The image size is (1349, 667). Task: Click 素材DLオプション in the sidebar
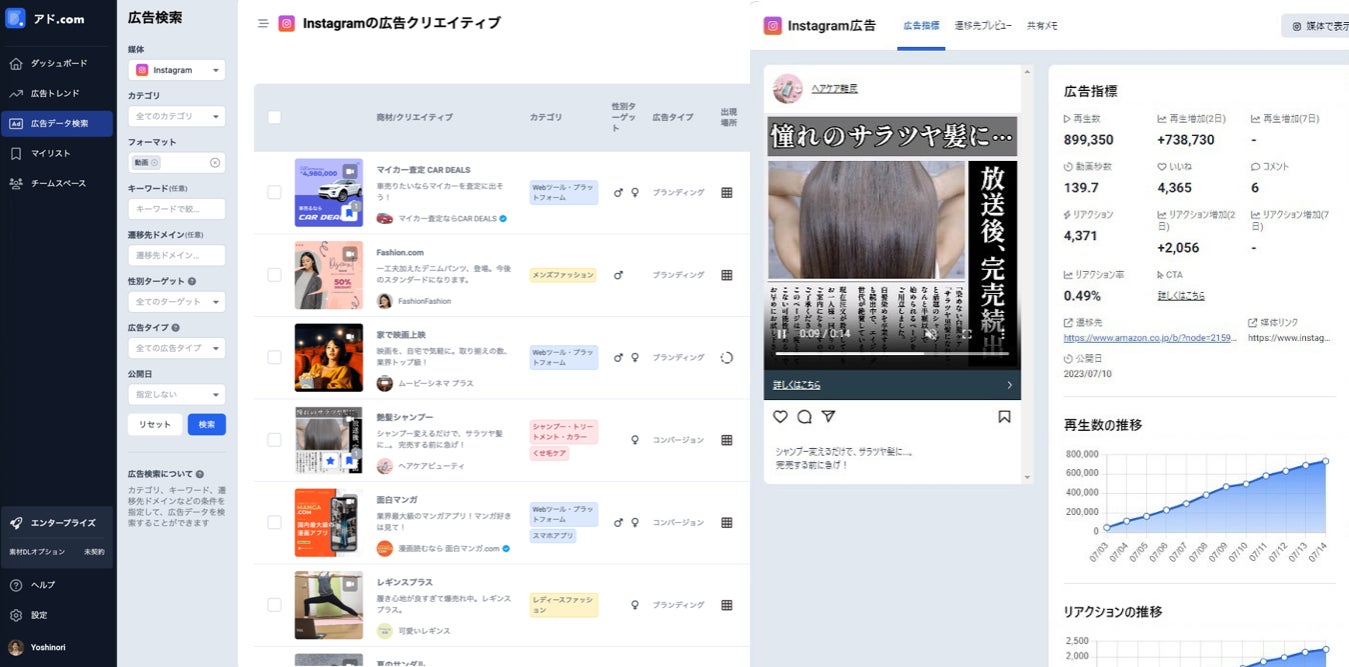(x=37, y=552)
